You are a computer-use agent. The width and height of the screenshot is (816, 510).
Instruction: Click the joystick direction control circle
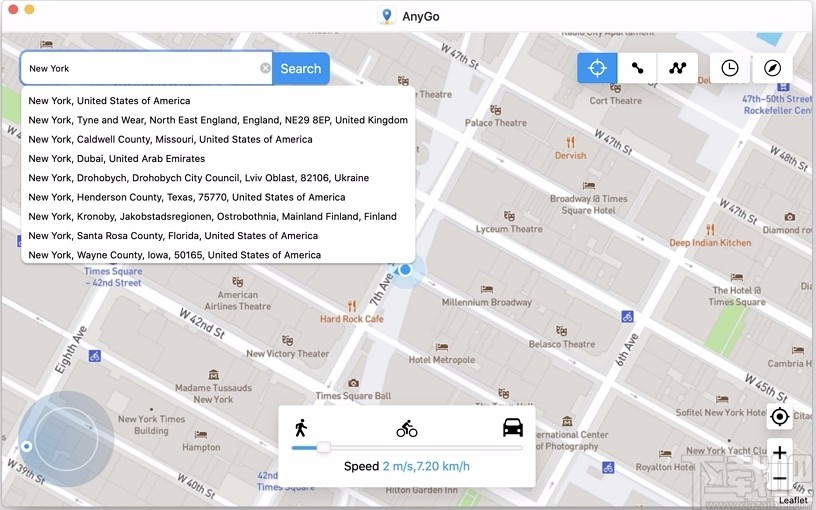(x=66, y=439)
